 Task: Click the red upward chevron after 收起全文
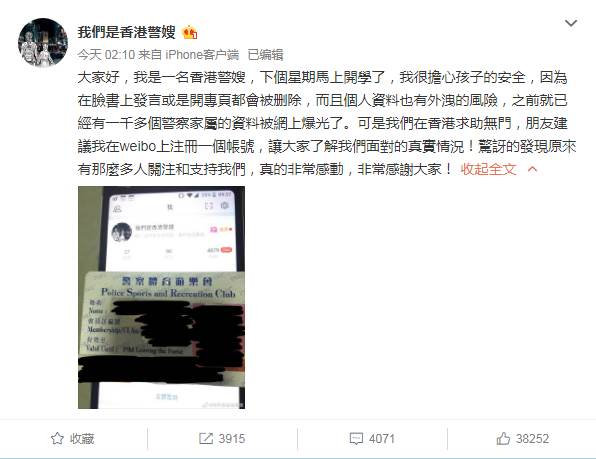pyautogui.click(x=533, y=169)
